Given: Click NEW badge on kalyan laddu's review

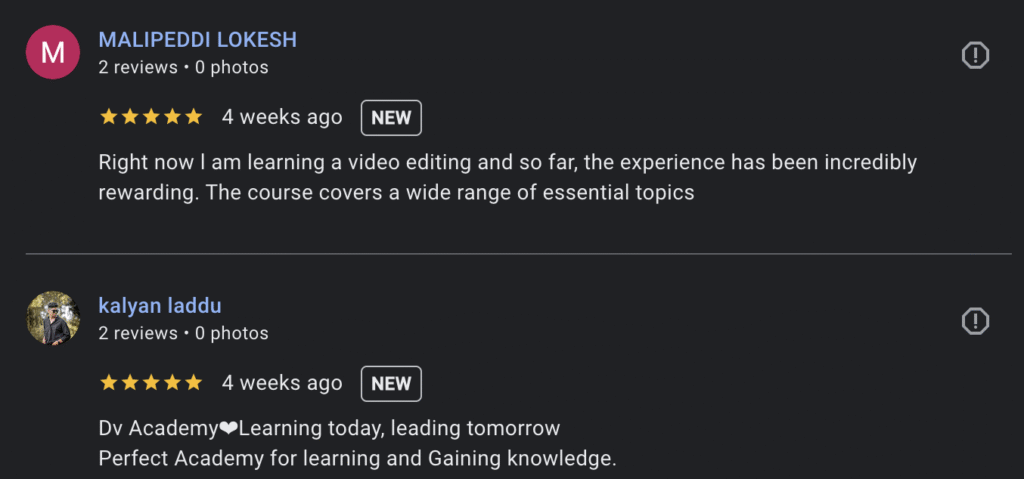Looking at the screenshot, I should [391, 383].
